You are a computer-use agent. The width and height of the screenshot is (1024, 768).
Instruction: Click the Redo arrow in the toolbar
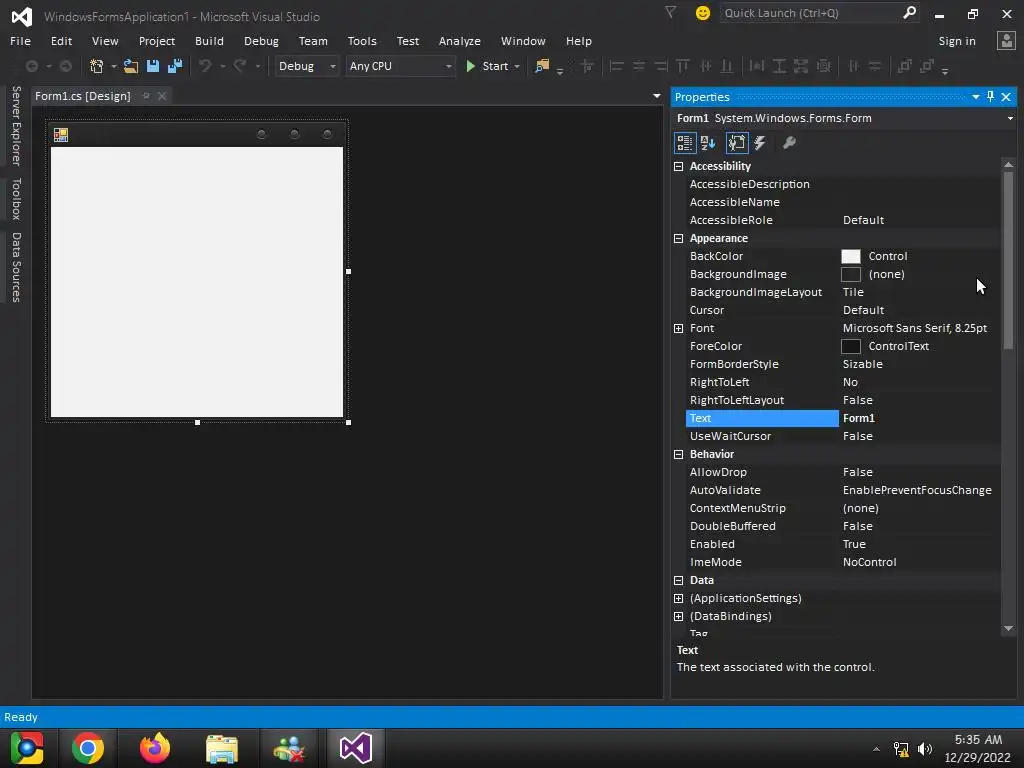[240, 66]
